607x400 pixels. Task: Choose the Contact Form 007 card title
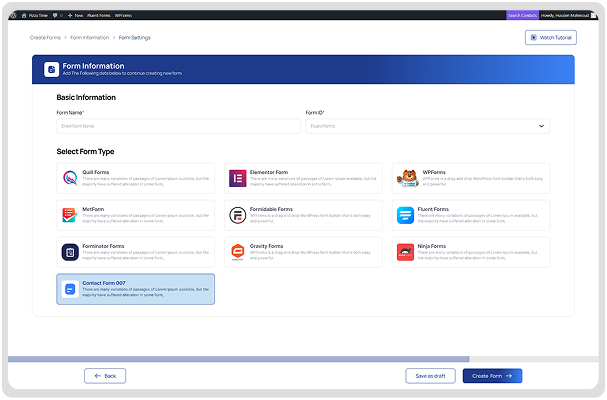[x=104, y=283]
